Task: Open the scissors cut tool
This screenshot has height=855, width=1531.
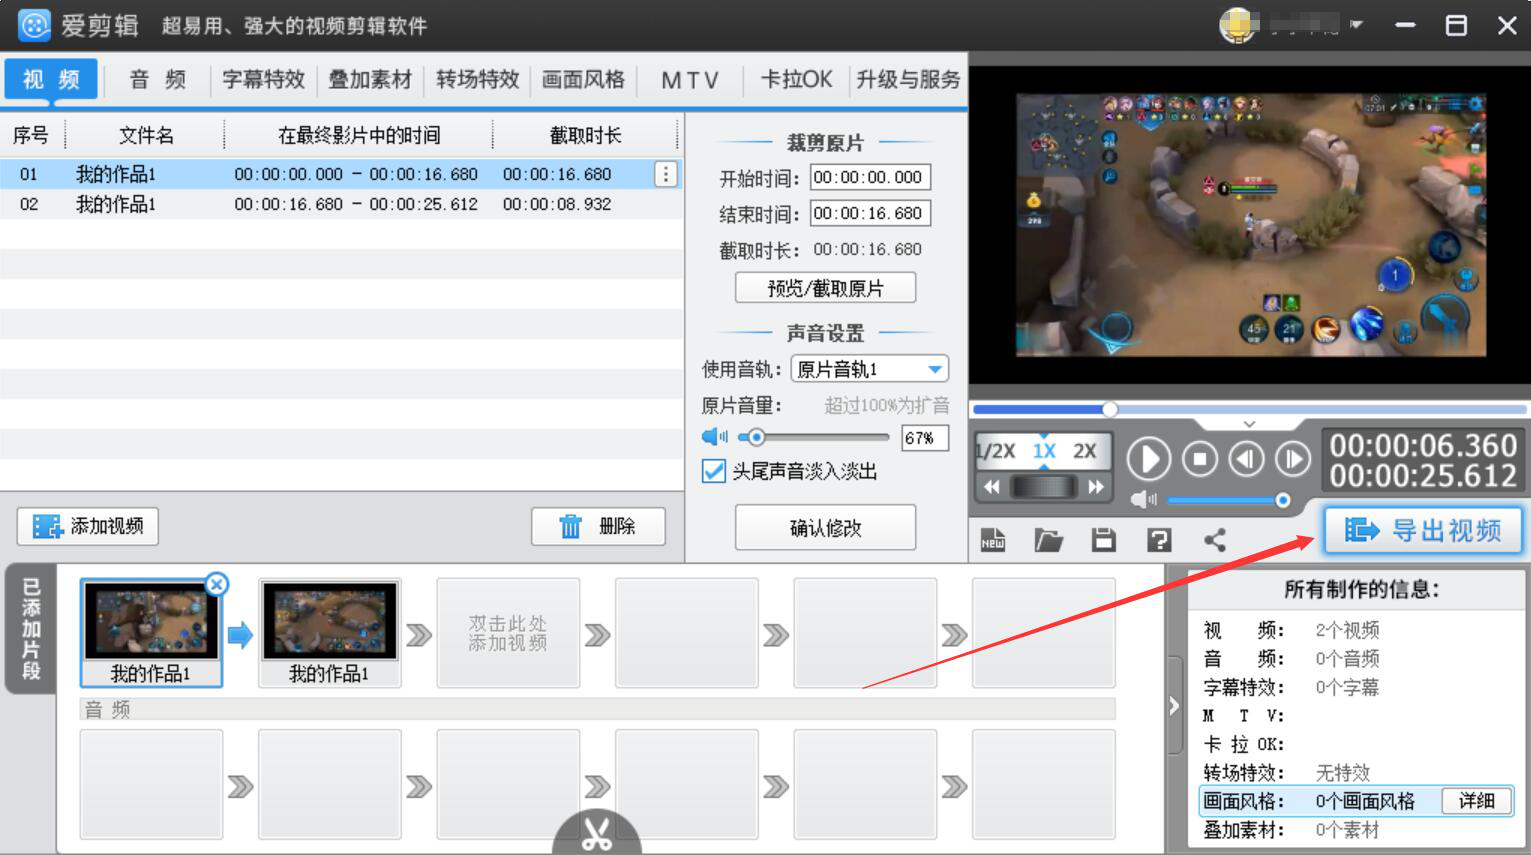Action: pyautogui.click(x=597, y=834)
